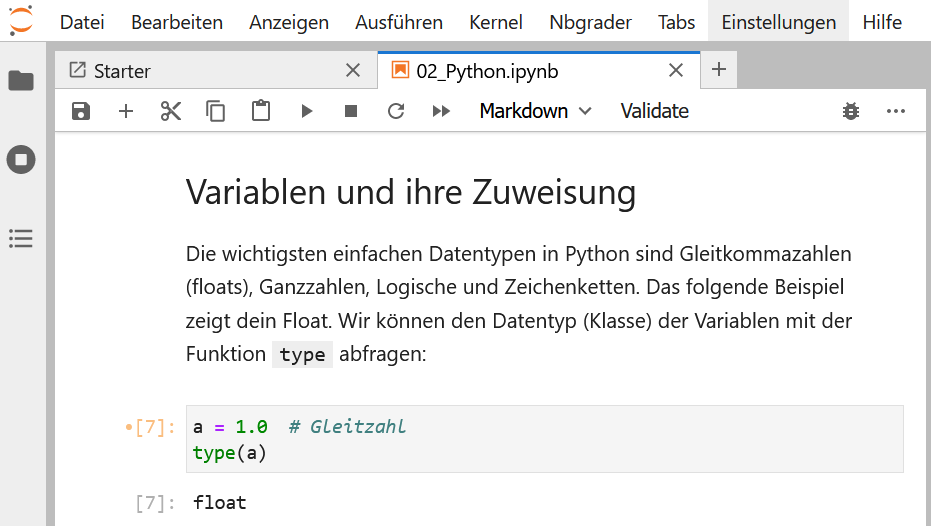Copy the selected cell
931x526 pixels.
(x=216, y=111)
